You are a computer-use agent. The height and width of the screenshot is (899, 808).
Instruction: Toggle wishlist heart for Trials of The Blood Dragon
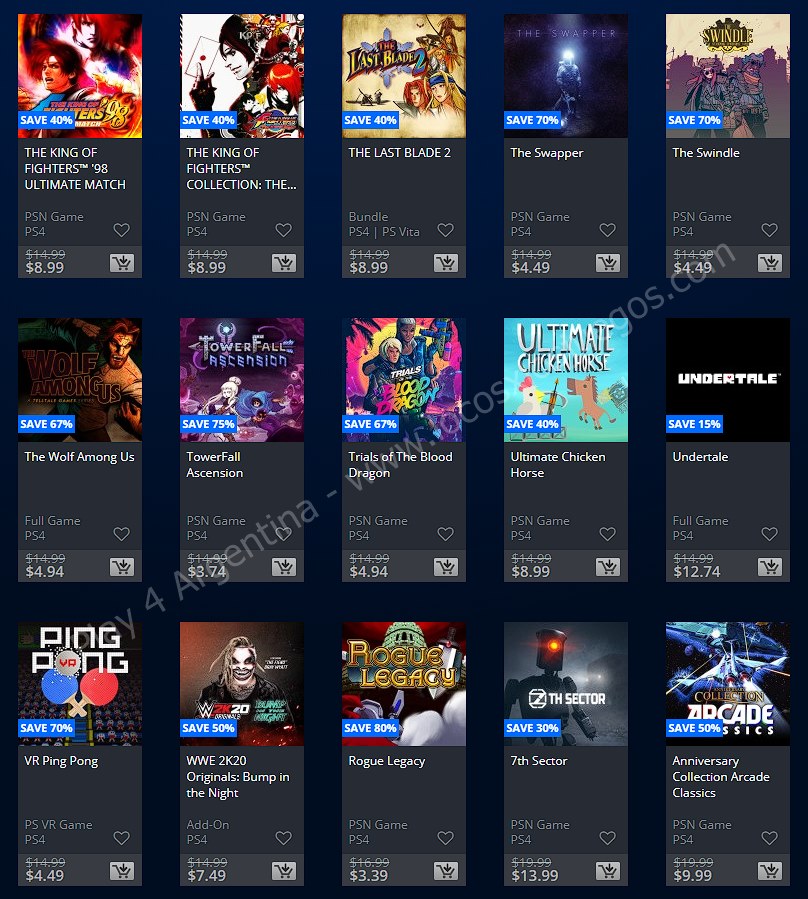coord(446,534)
